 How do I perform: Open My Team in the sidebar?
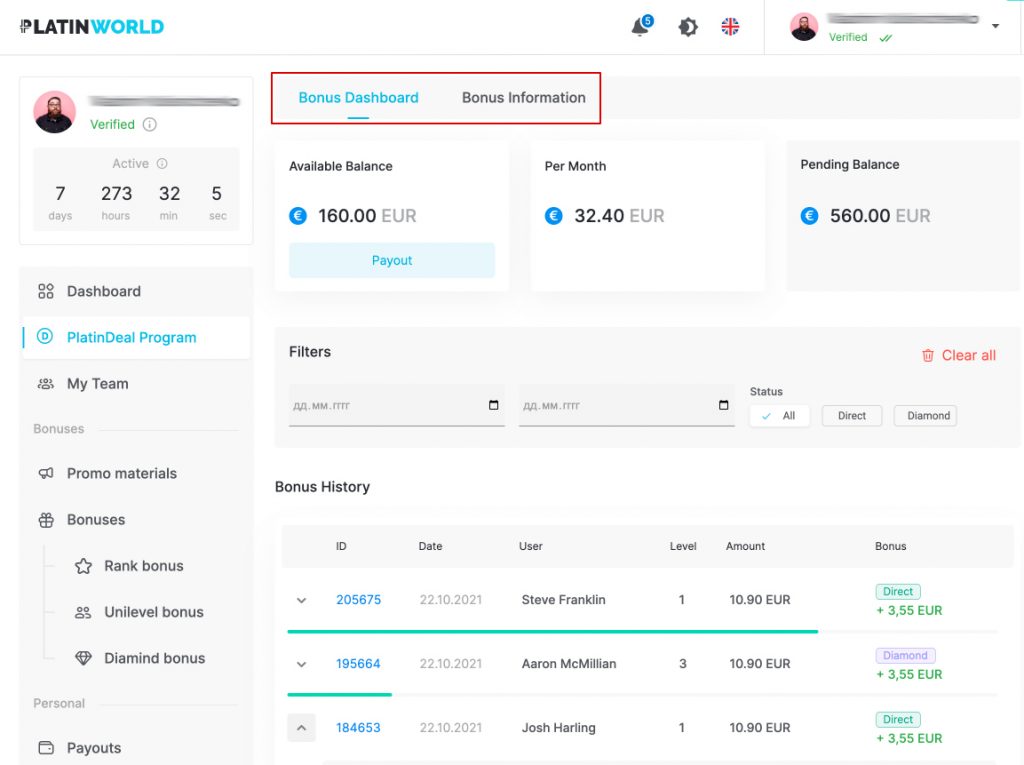coord(97,384)
